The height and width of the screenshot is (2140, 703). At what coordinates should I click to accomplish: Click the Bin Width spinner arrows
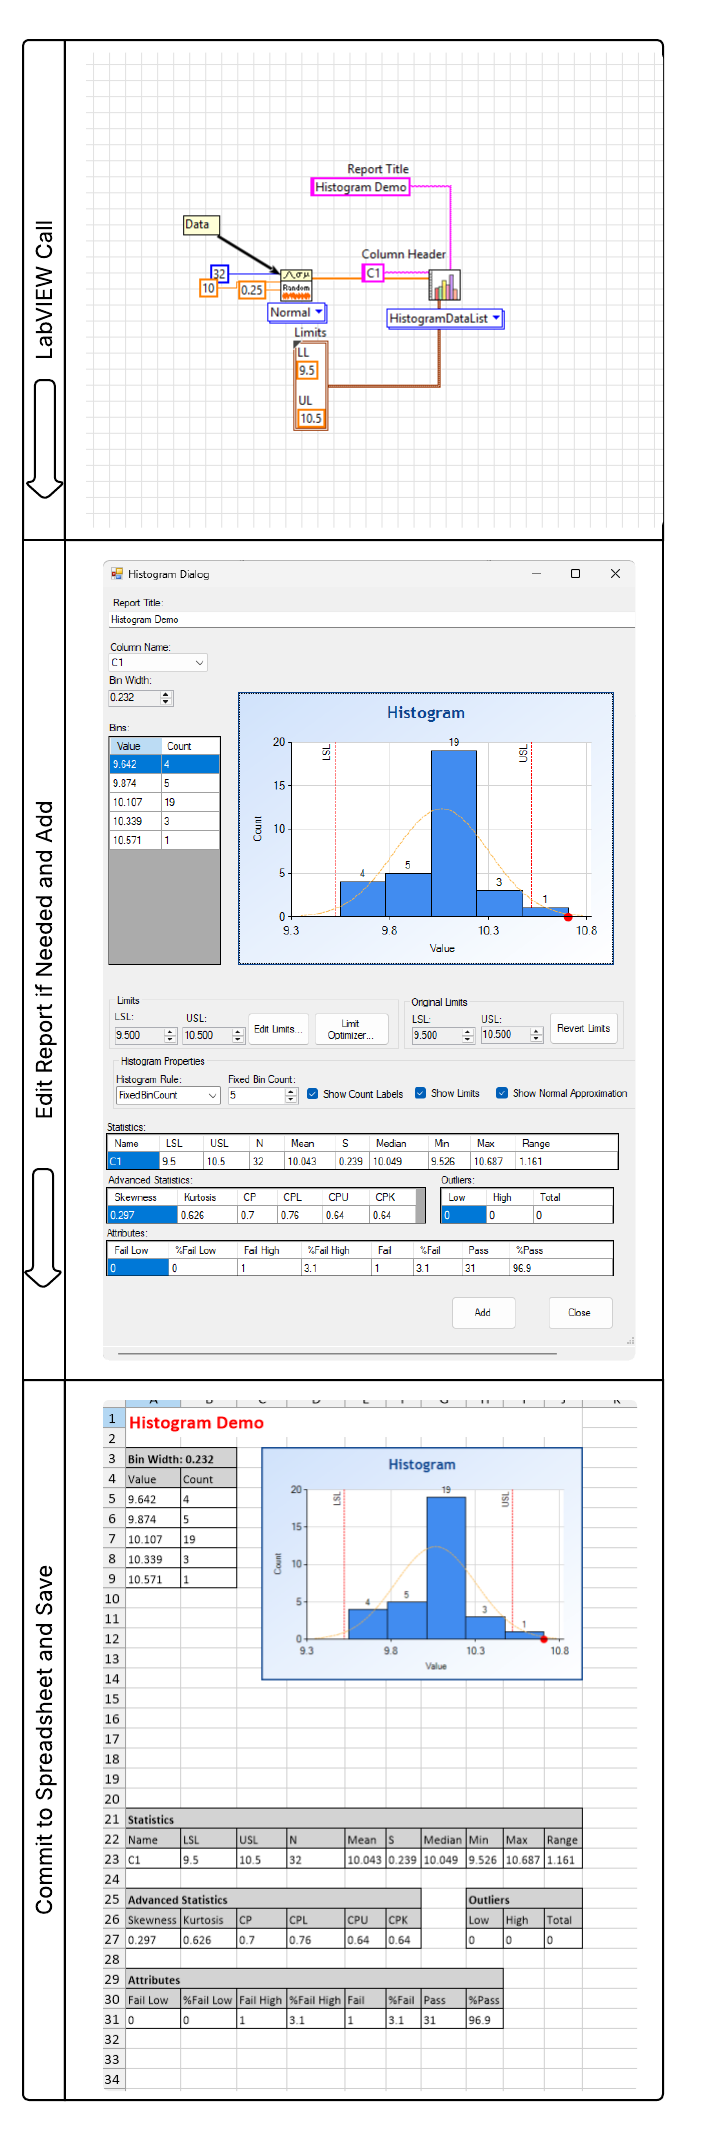tap(166, 698)
